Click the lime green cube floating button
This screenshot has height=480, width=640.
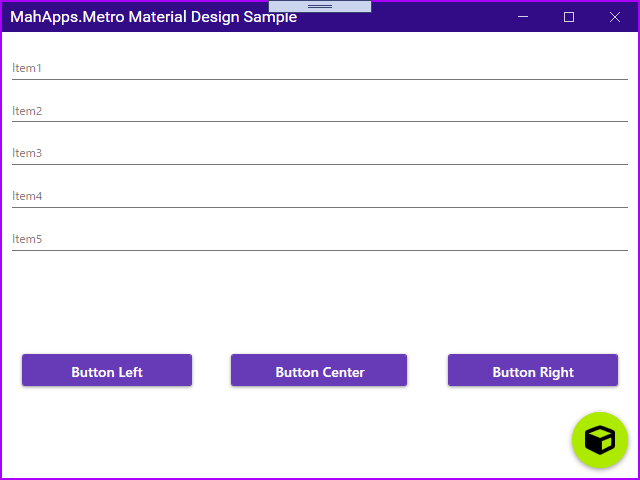600,440
